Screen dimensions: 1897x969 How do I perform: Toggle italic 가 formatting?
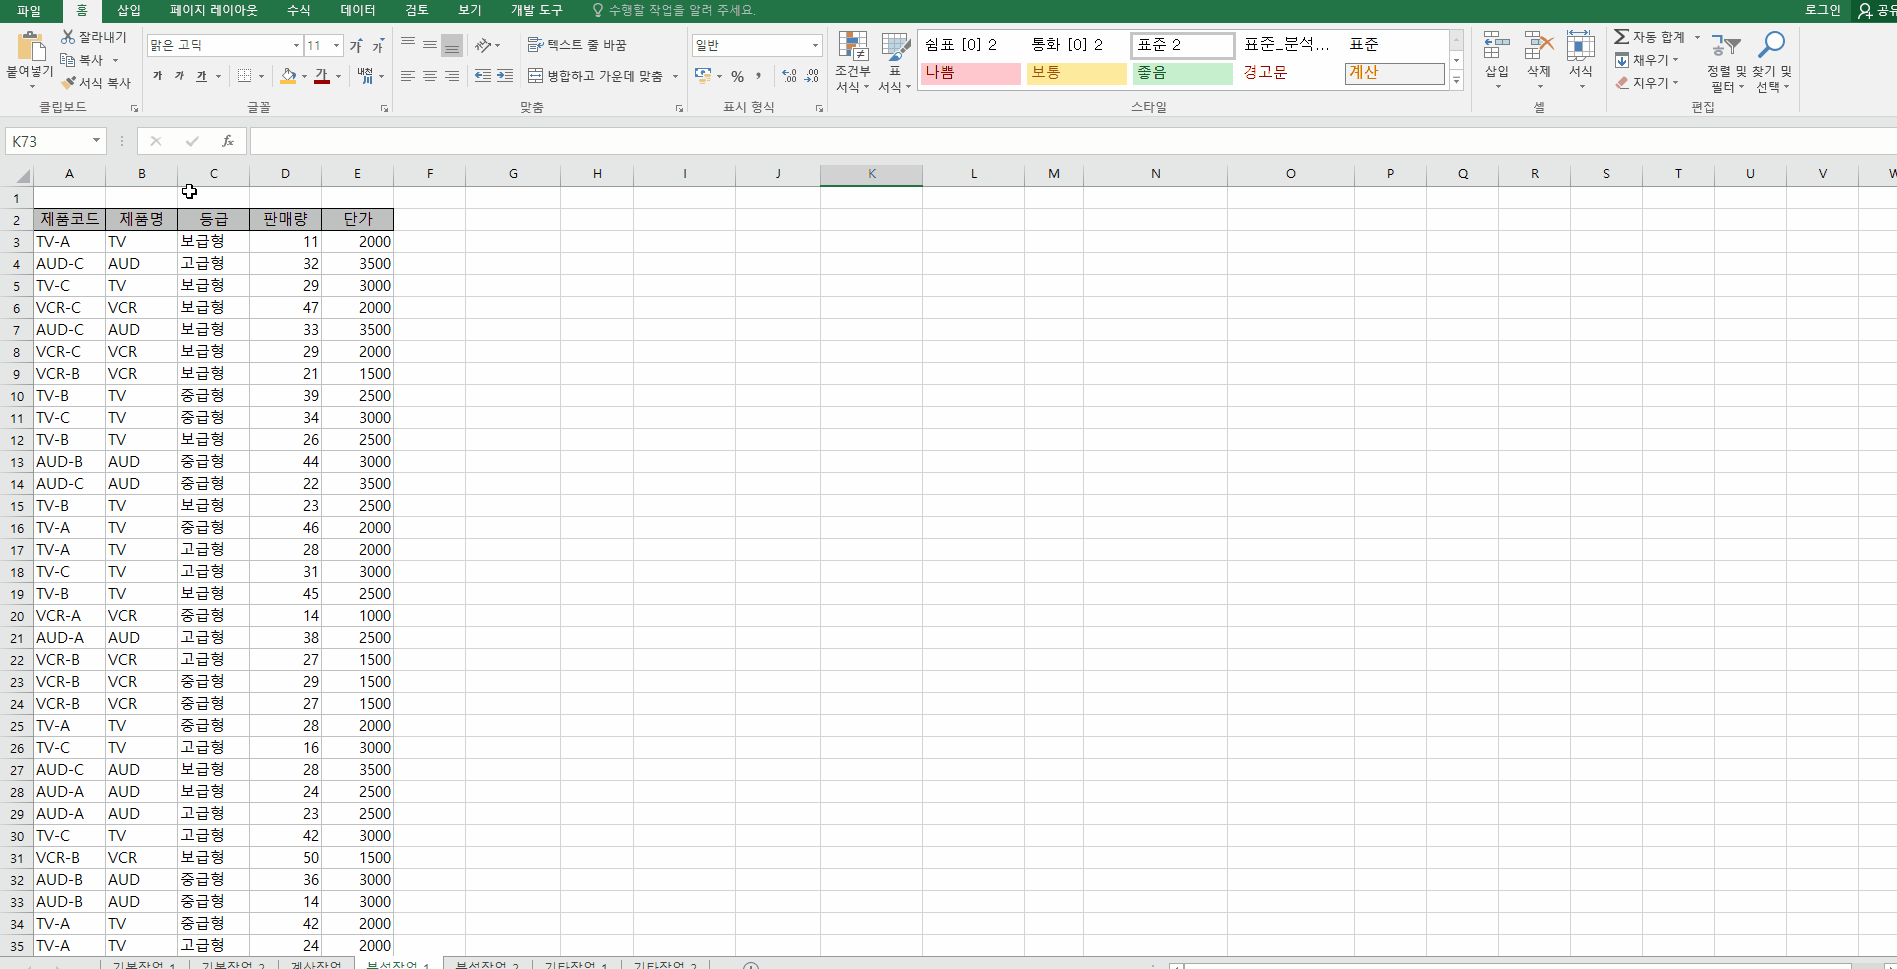coord(179,76)
